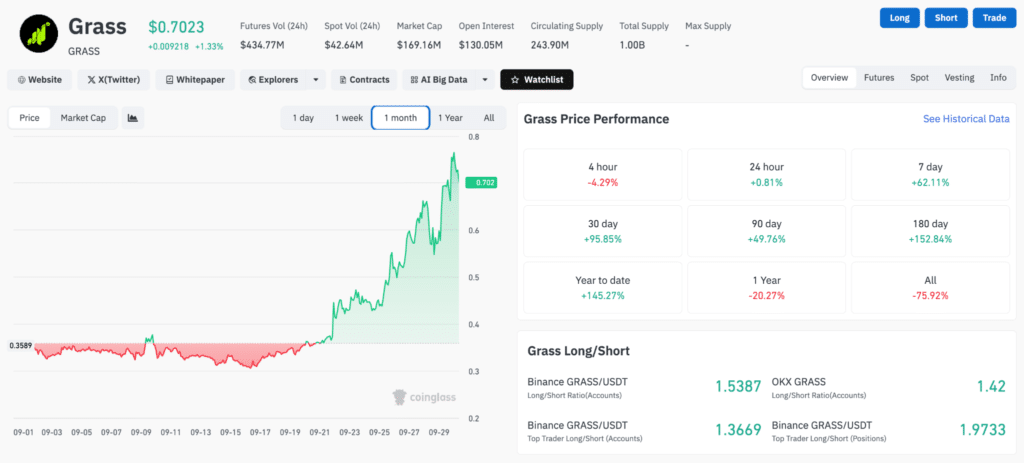The height and width of the screenshot is (463, 1024).
Task: Open the Whitepaper button
Action: click(195, 80)
